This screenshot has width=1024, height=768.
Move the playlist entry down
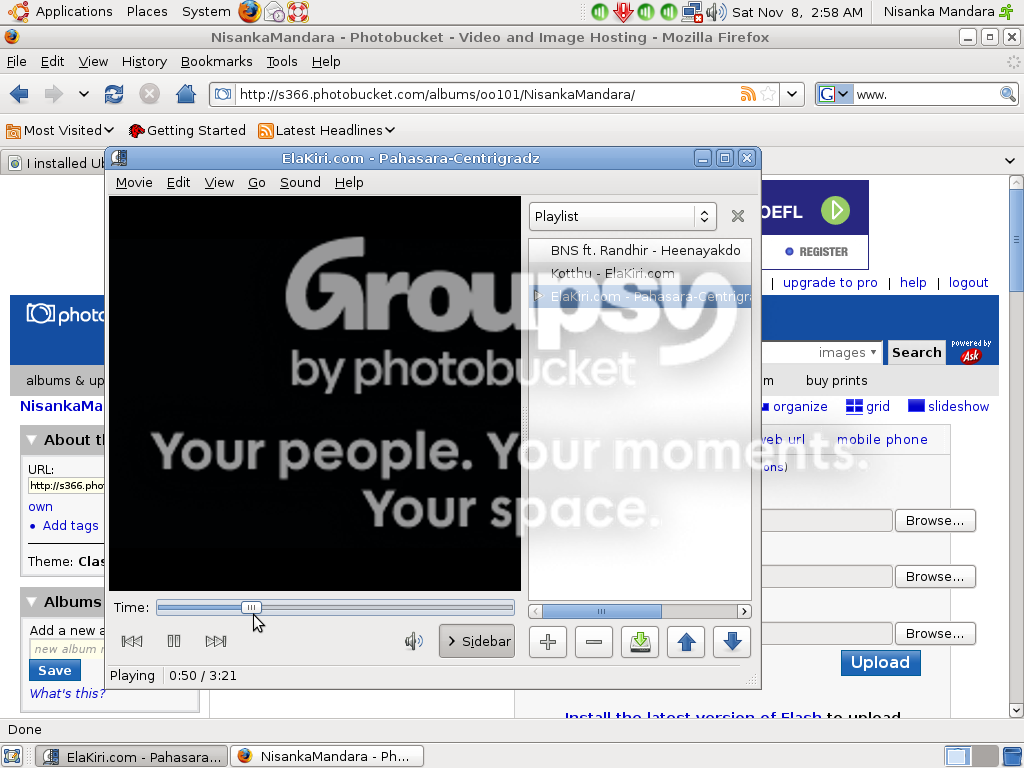(732, 642)
